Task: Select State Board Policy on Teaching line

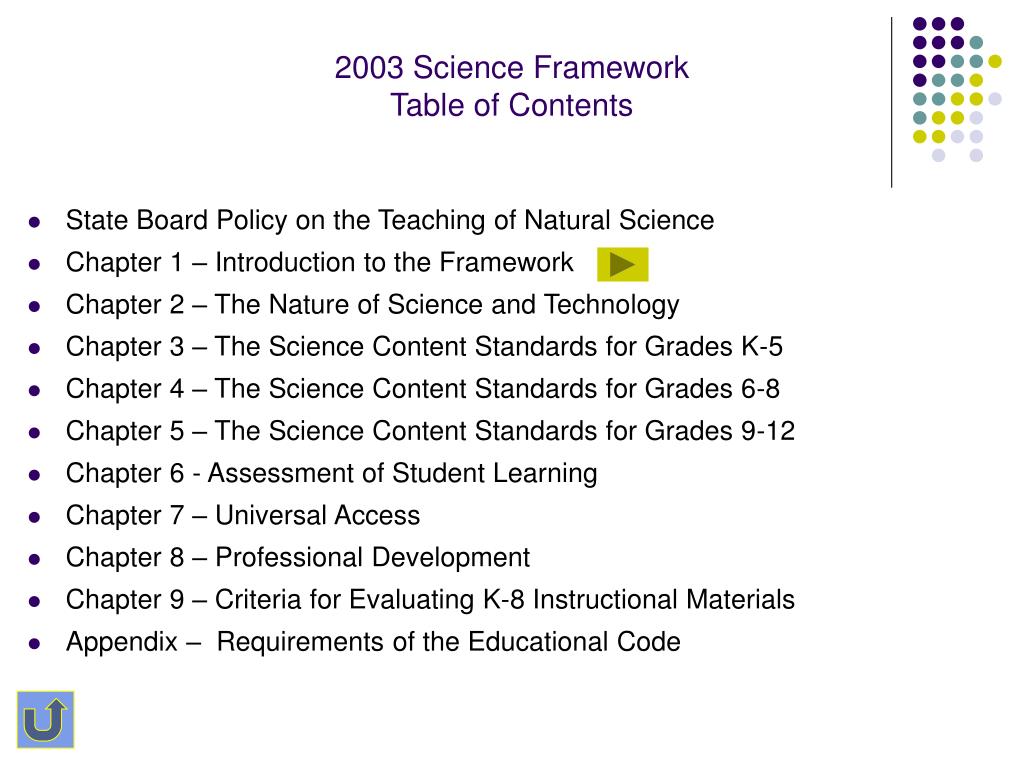Action: pyautogui.click(x=390, y=221)
